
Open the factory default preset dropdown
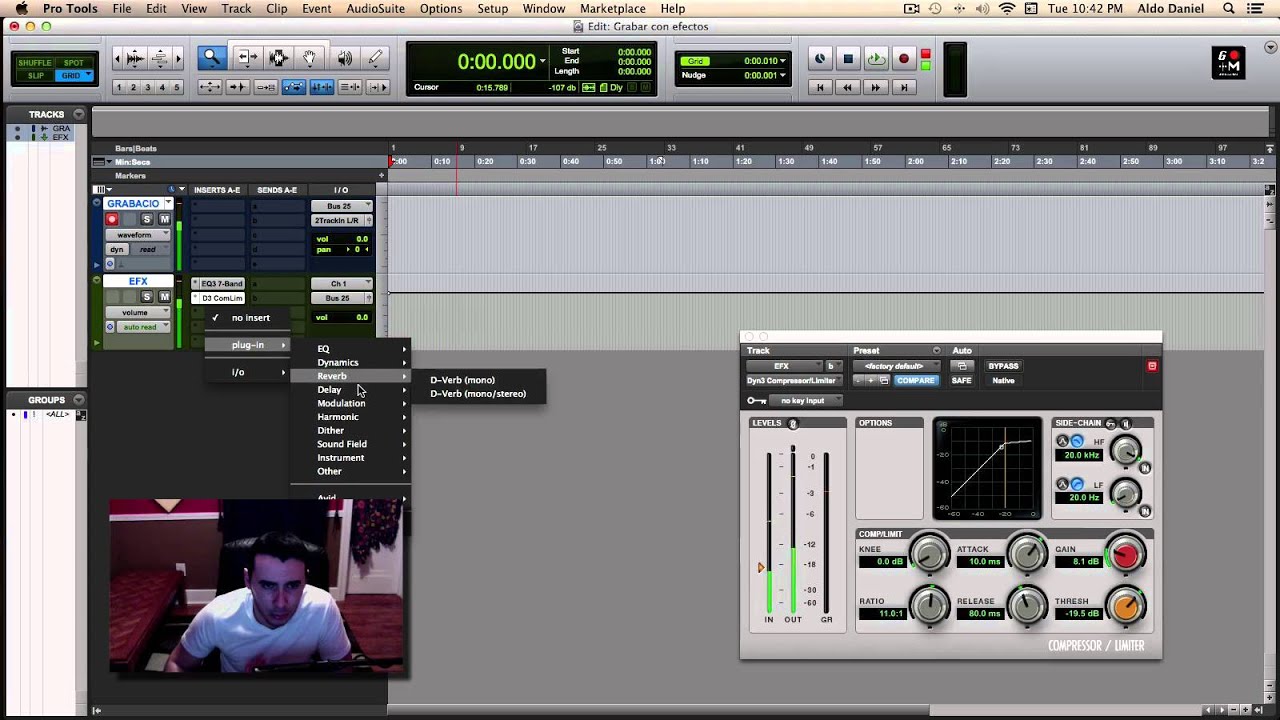point(896,366)
